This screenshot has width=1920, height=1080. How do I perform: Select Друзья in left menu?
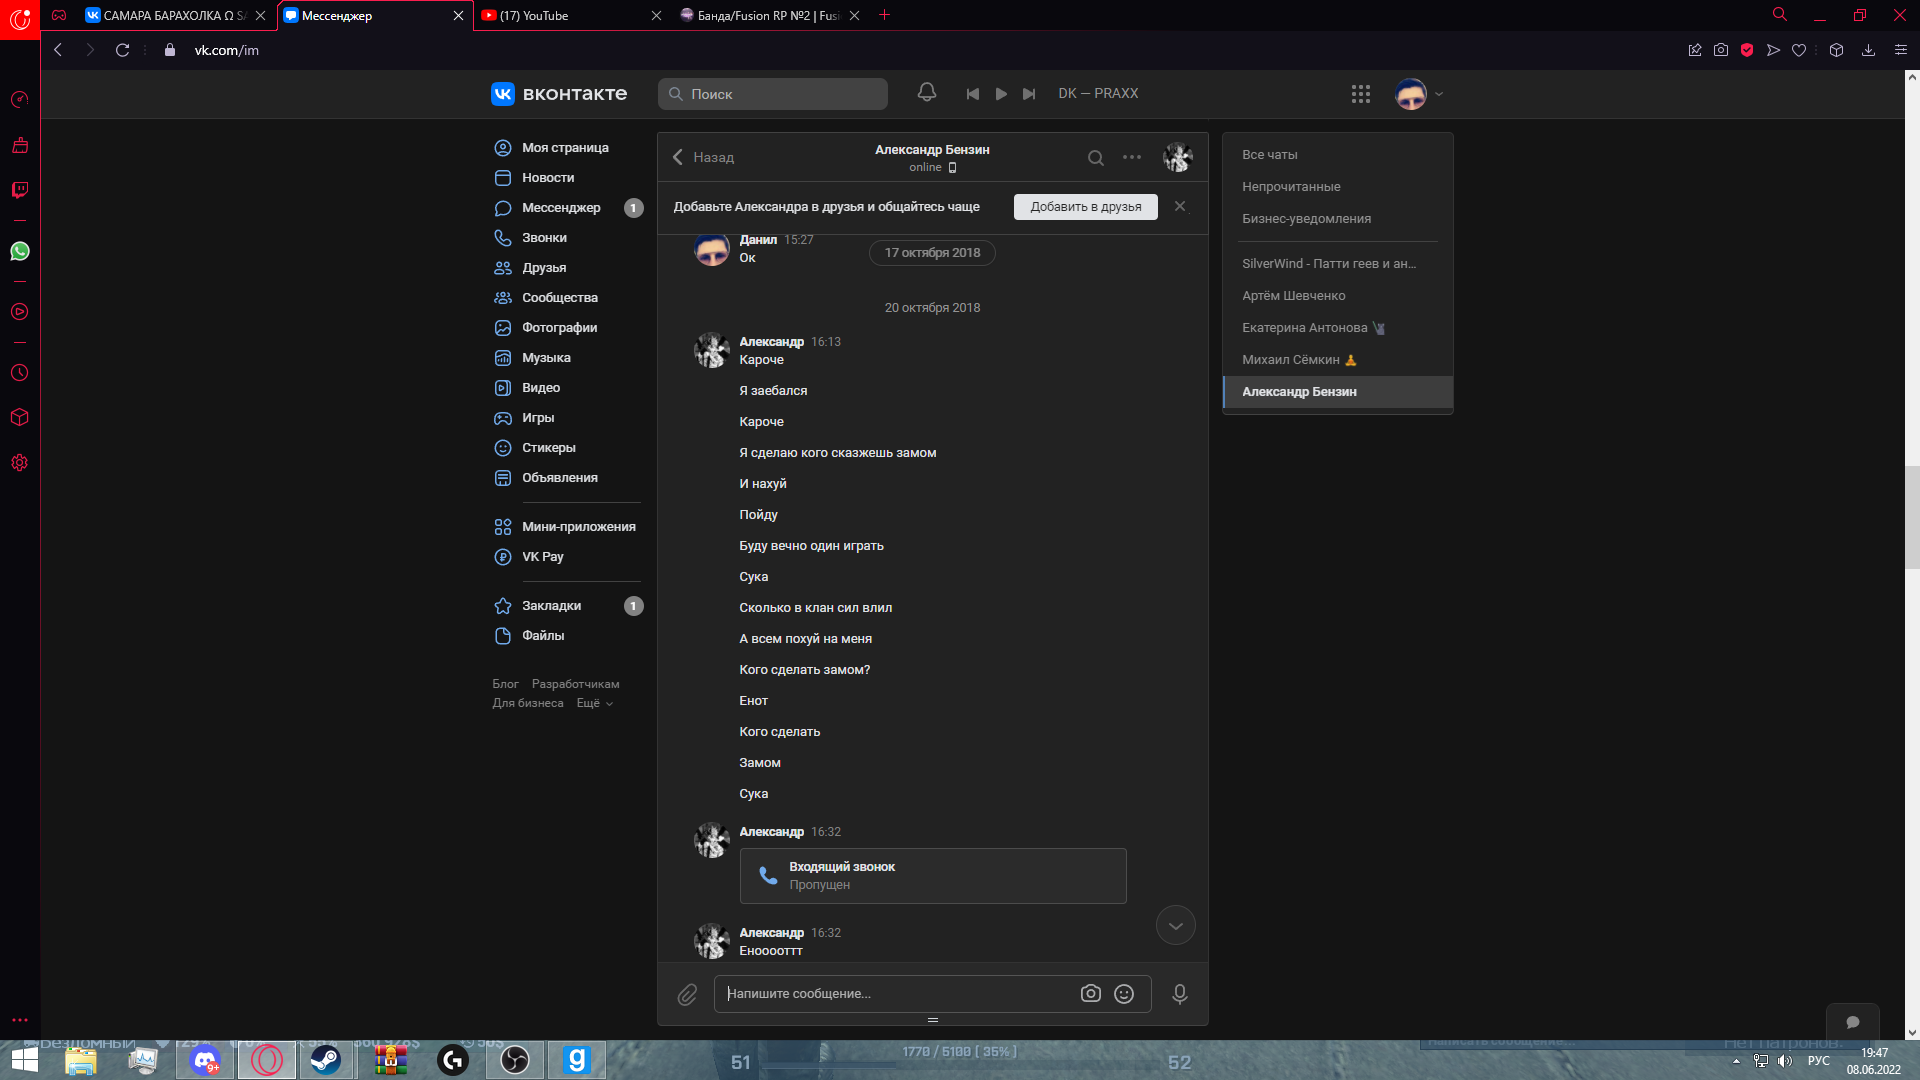click(x=543, y=268)
